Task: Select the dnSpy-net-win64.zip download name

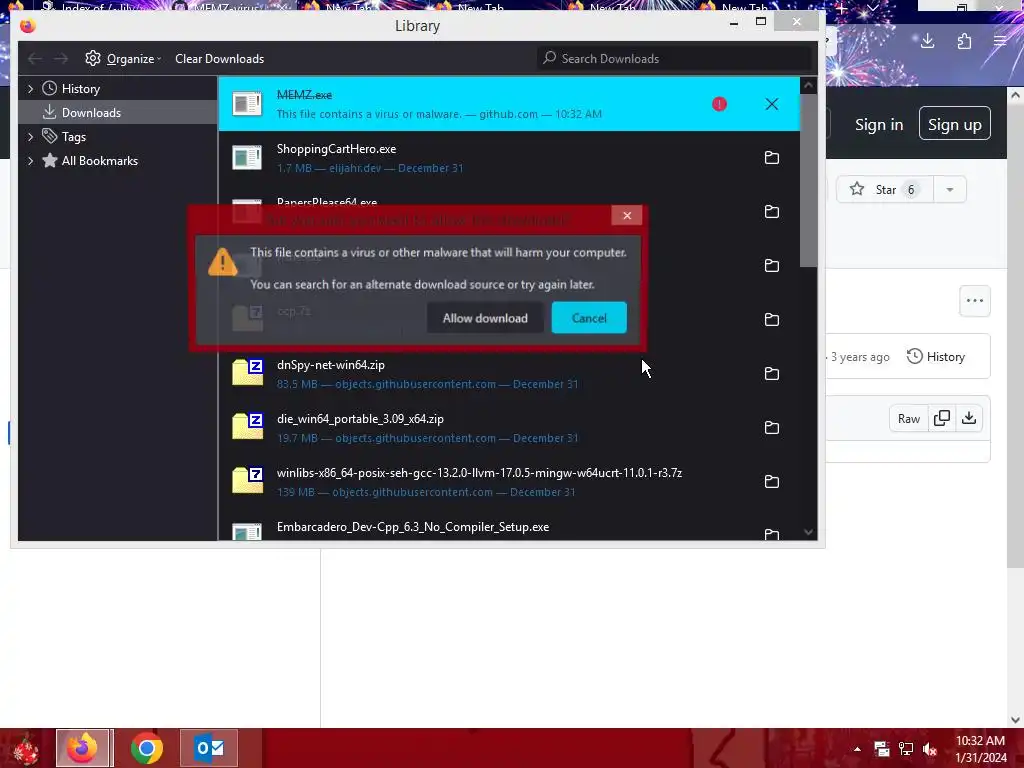Action: click(330, 365)
